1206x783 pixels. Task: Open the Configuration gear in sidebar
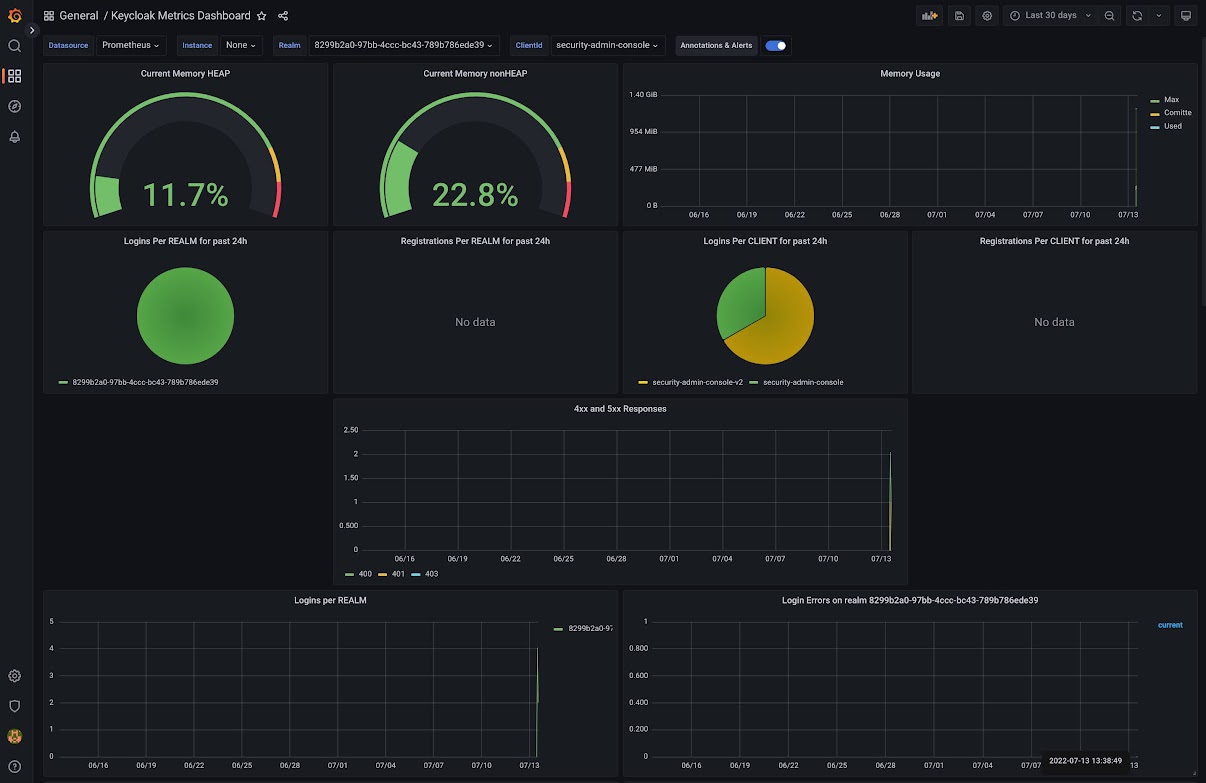point(14,676)
